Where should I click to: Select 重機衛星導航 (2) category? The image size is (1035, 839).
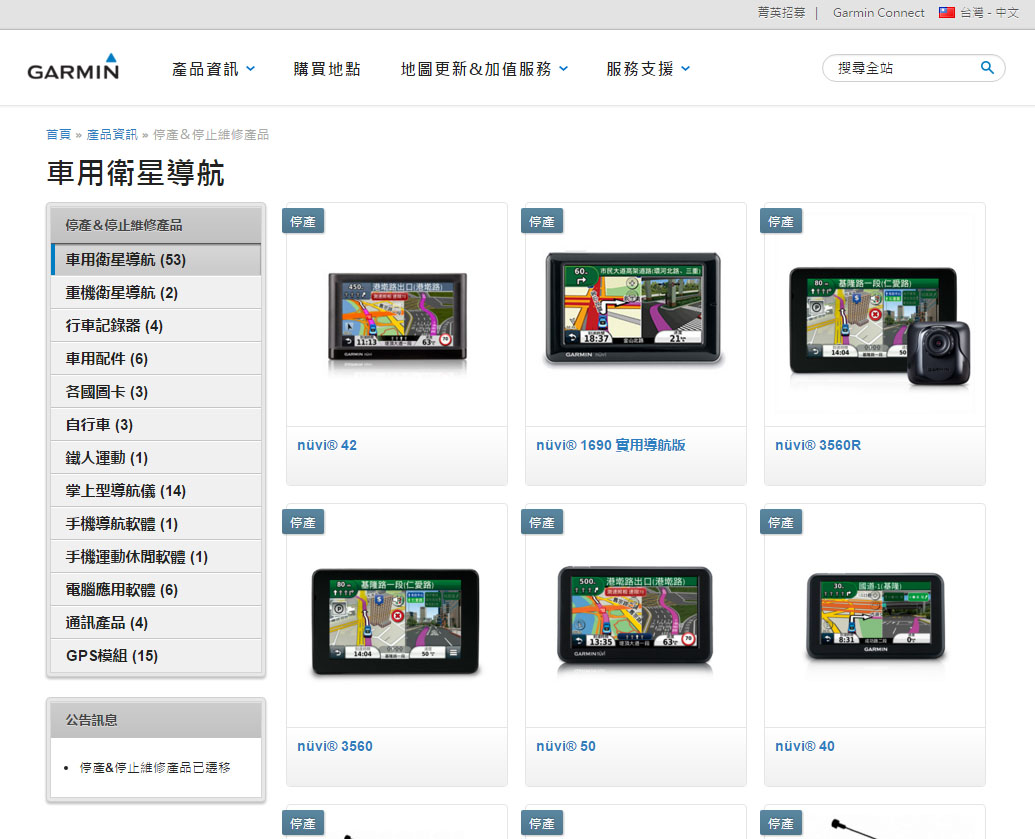coord(156,292)
